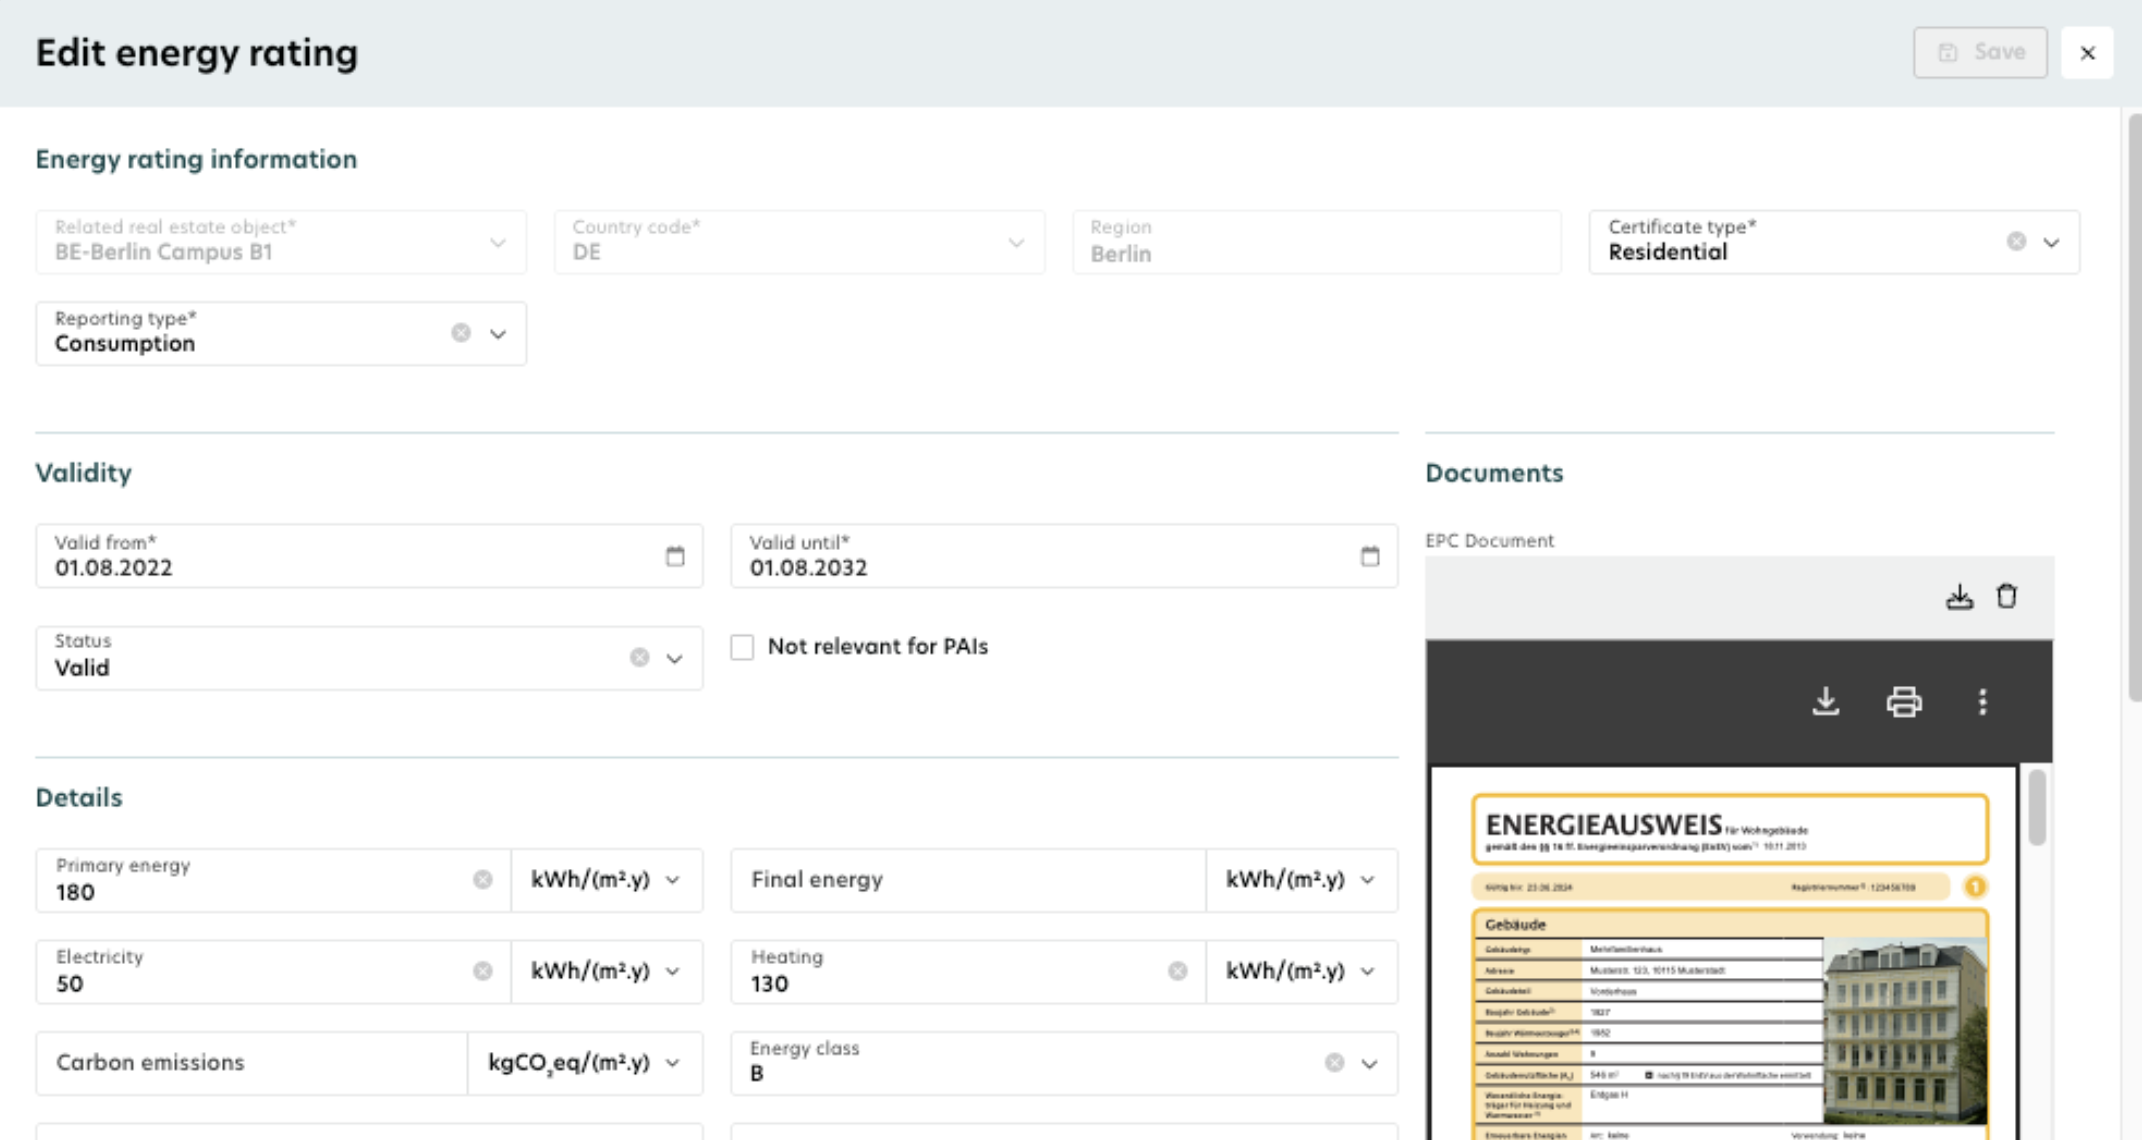
Task: Print the Energieausweis PDF
Action: coord(1903,701)
